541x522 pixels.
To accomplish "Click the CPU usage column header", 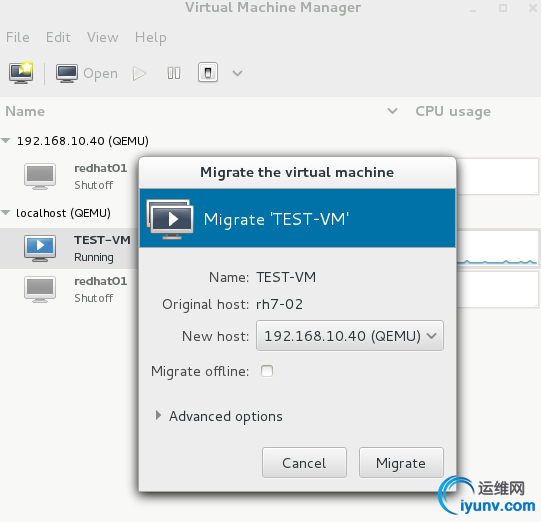I will (x=453, y=111).
